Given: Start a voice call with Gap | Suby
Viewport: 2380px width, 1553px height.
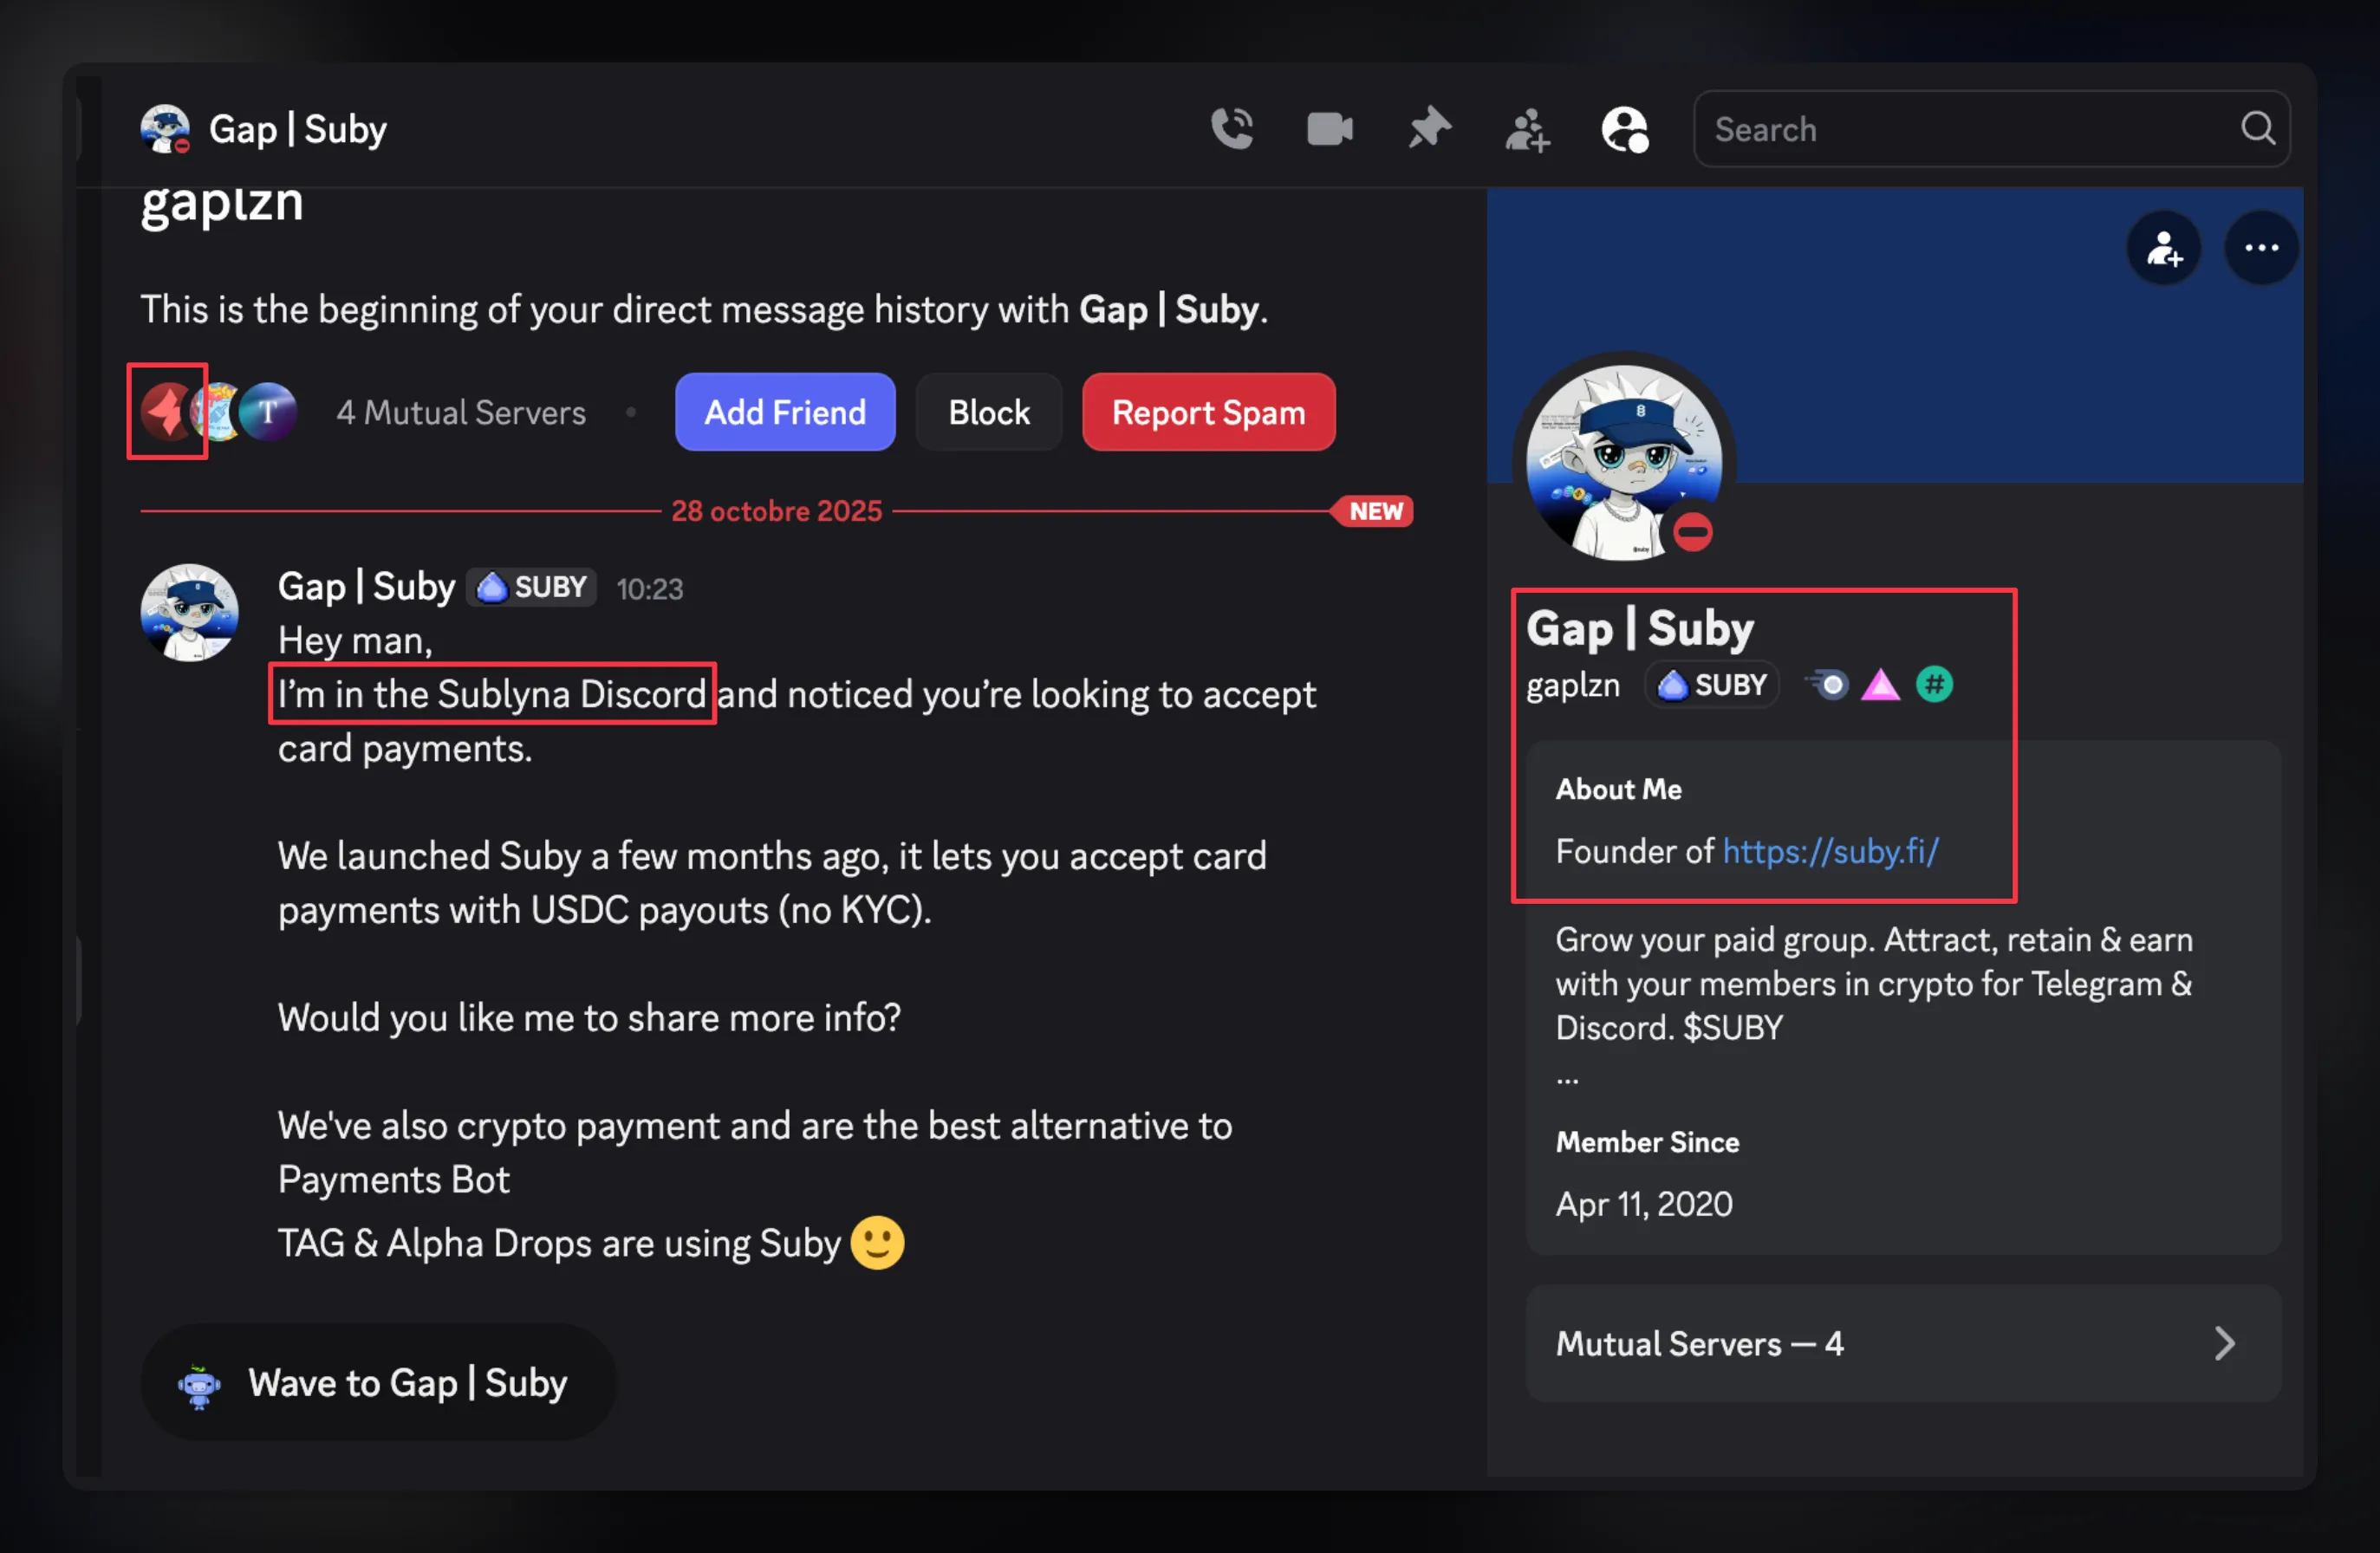Looking at the screenshot, I should point(1231,129).
